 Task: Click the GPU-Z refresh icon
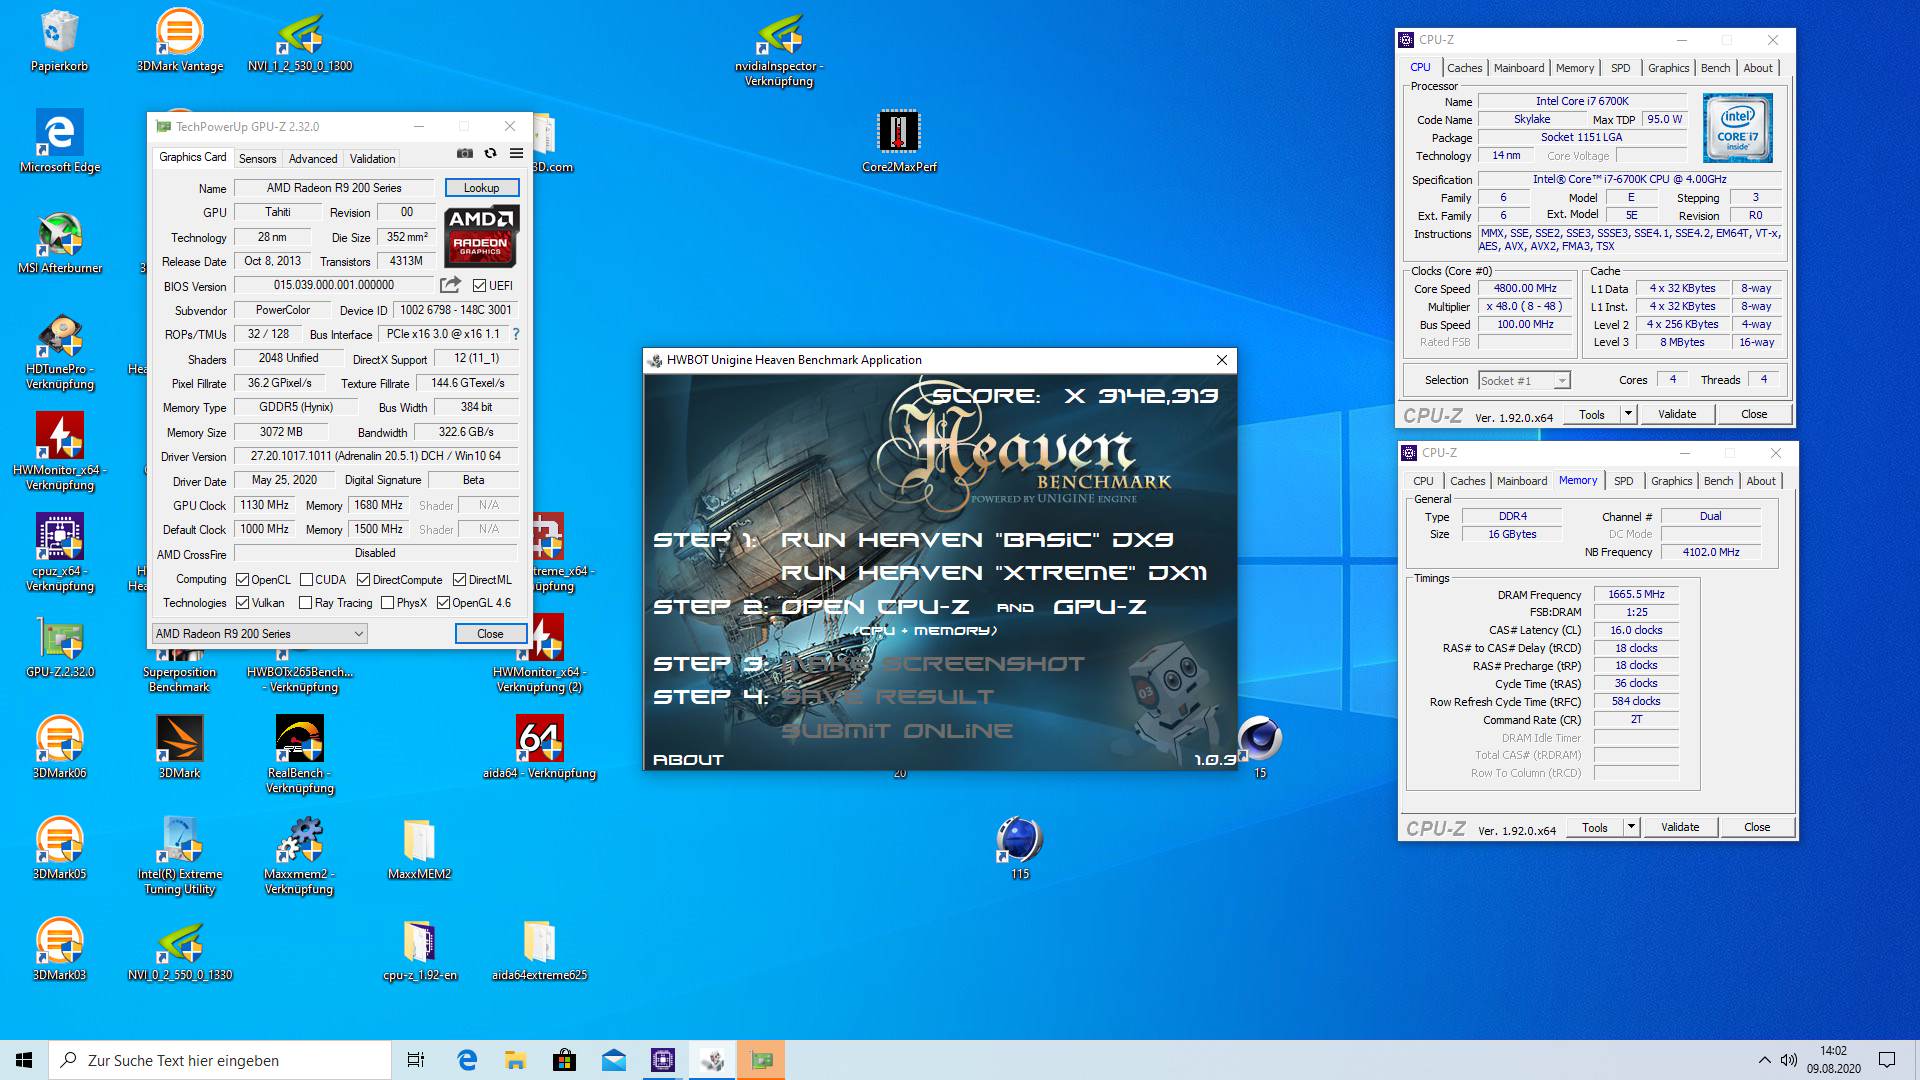coord(490,153)
